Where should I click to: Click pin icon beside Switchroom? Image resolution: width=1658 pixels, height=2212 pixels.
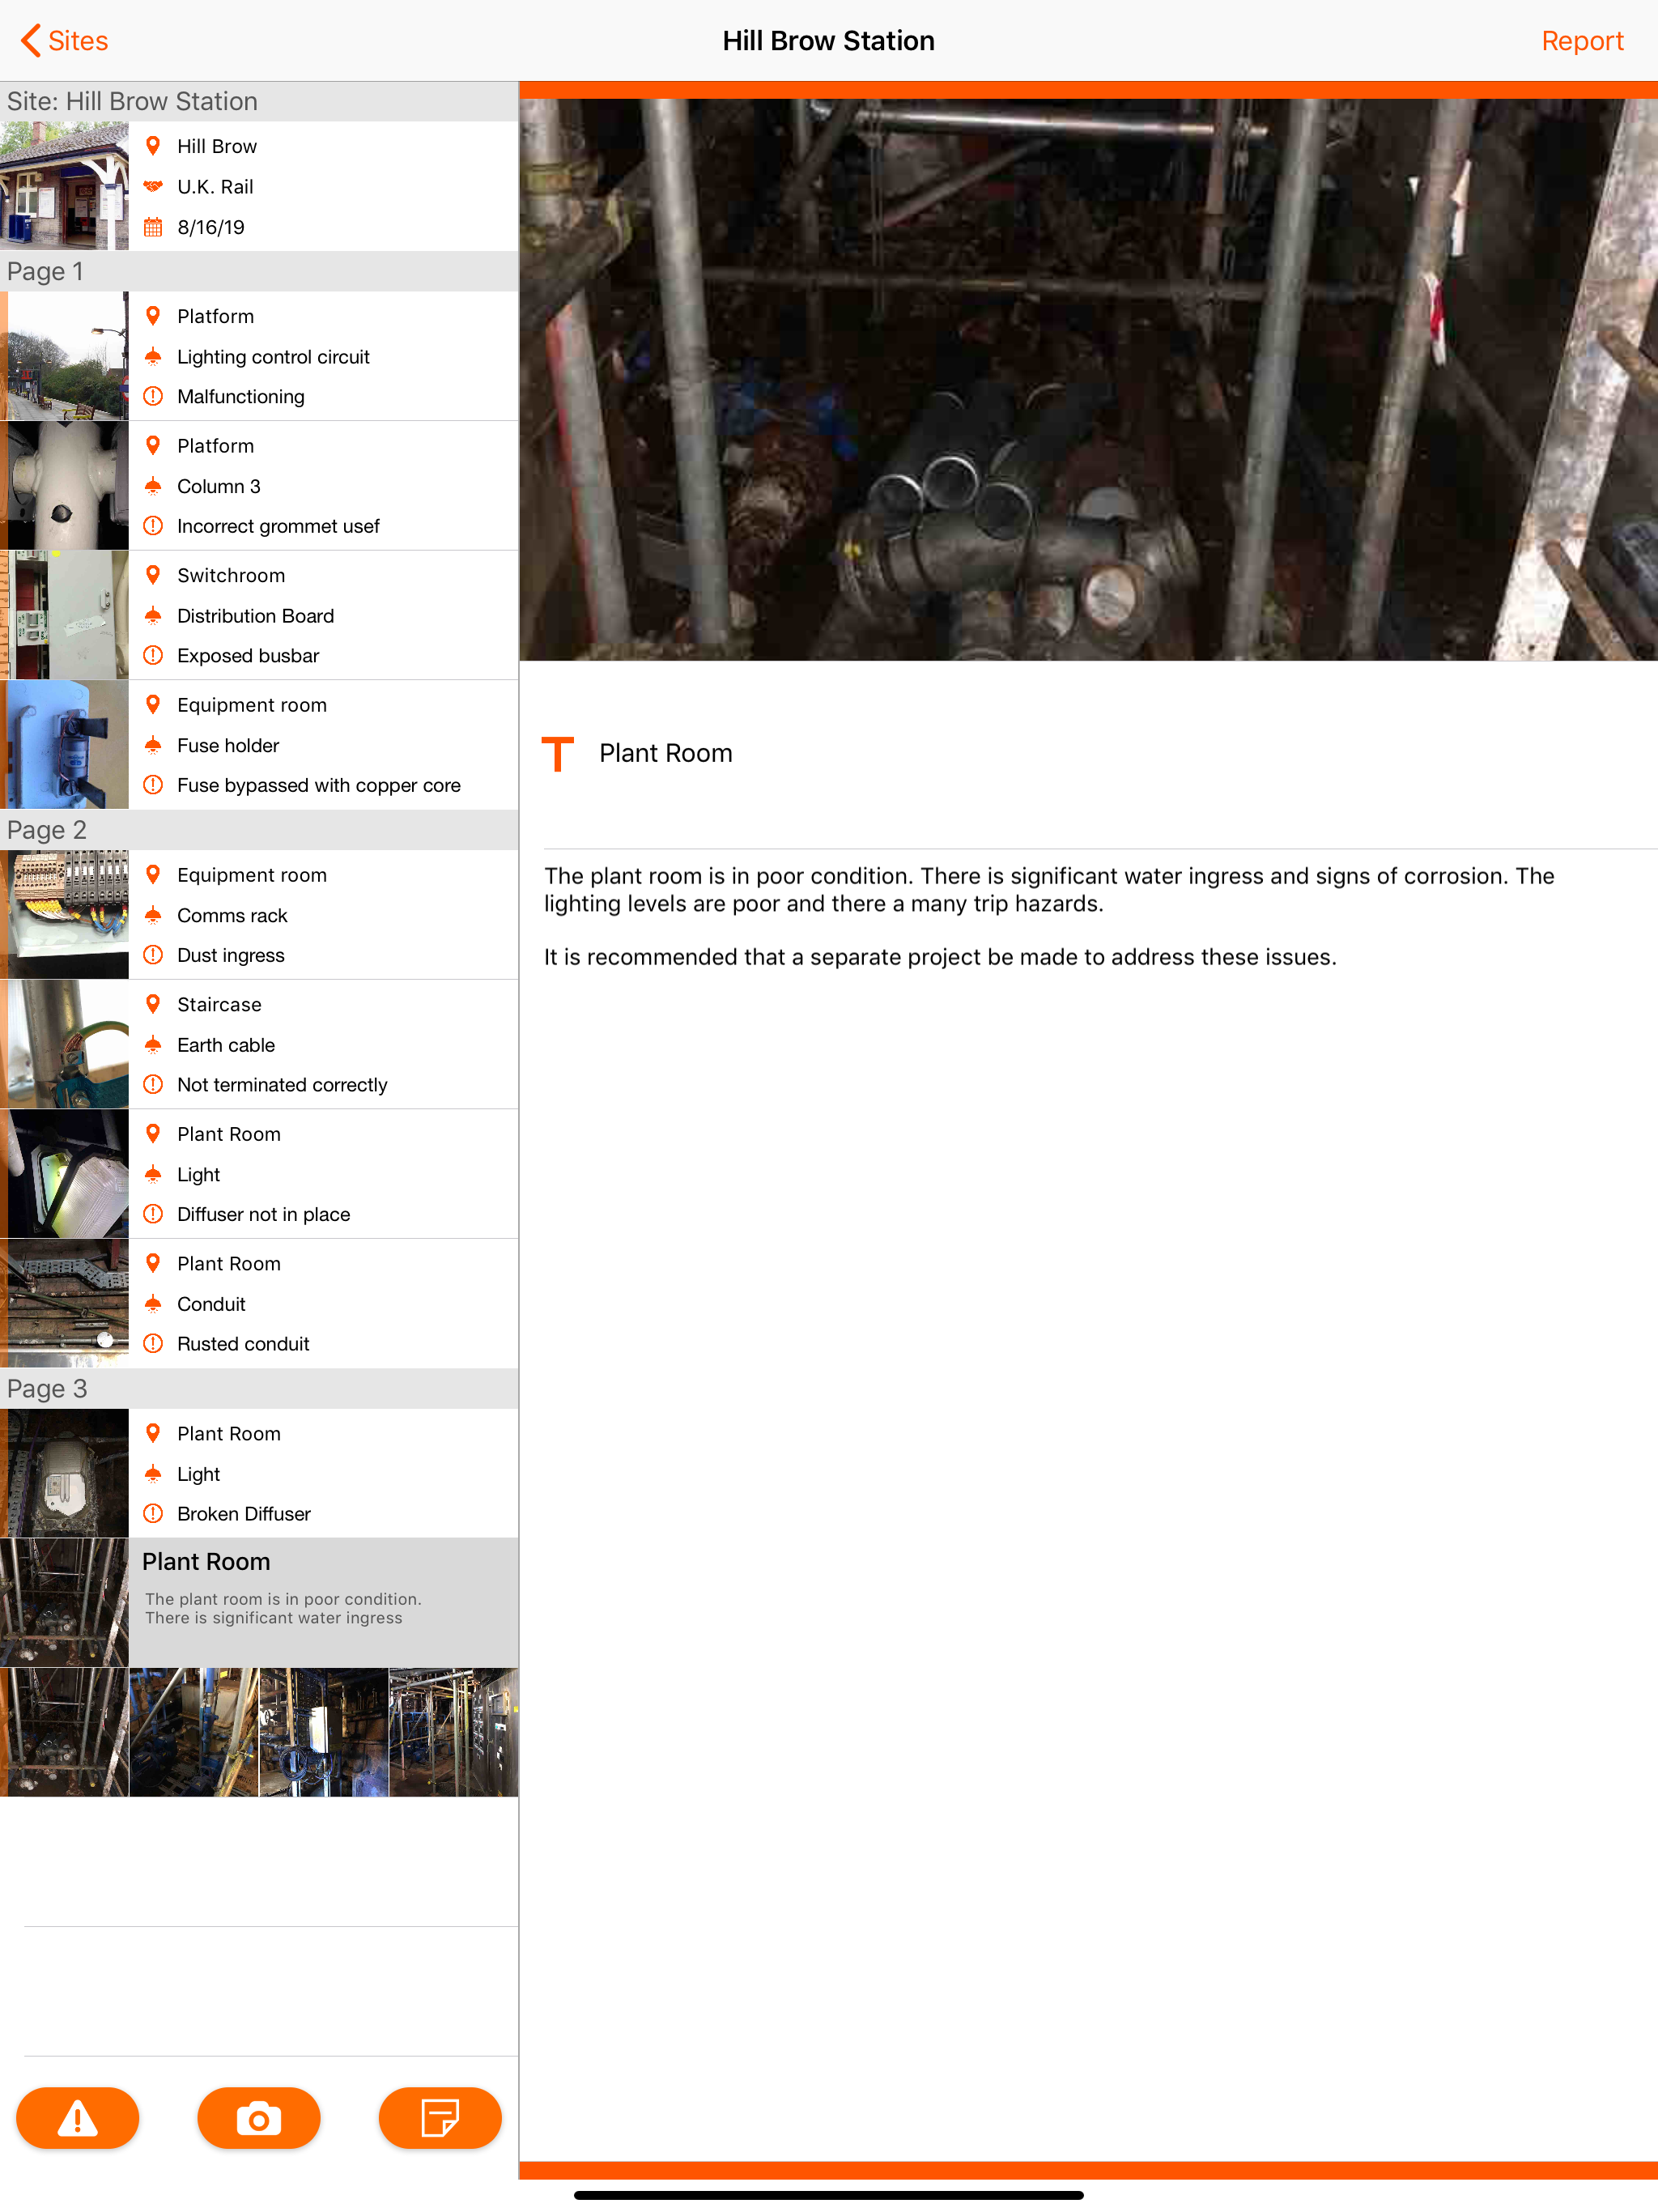pos(153,575)
